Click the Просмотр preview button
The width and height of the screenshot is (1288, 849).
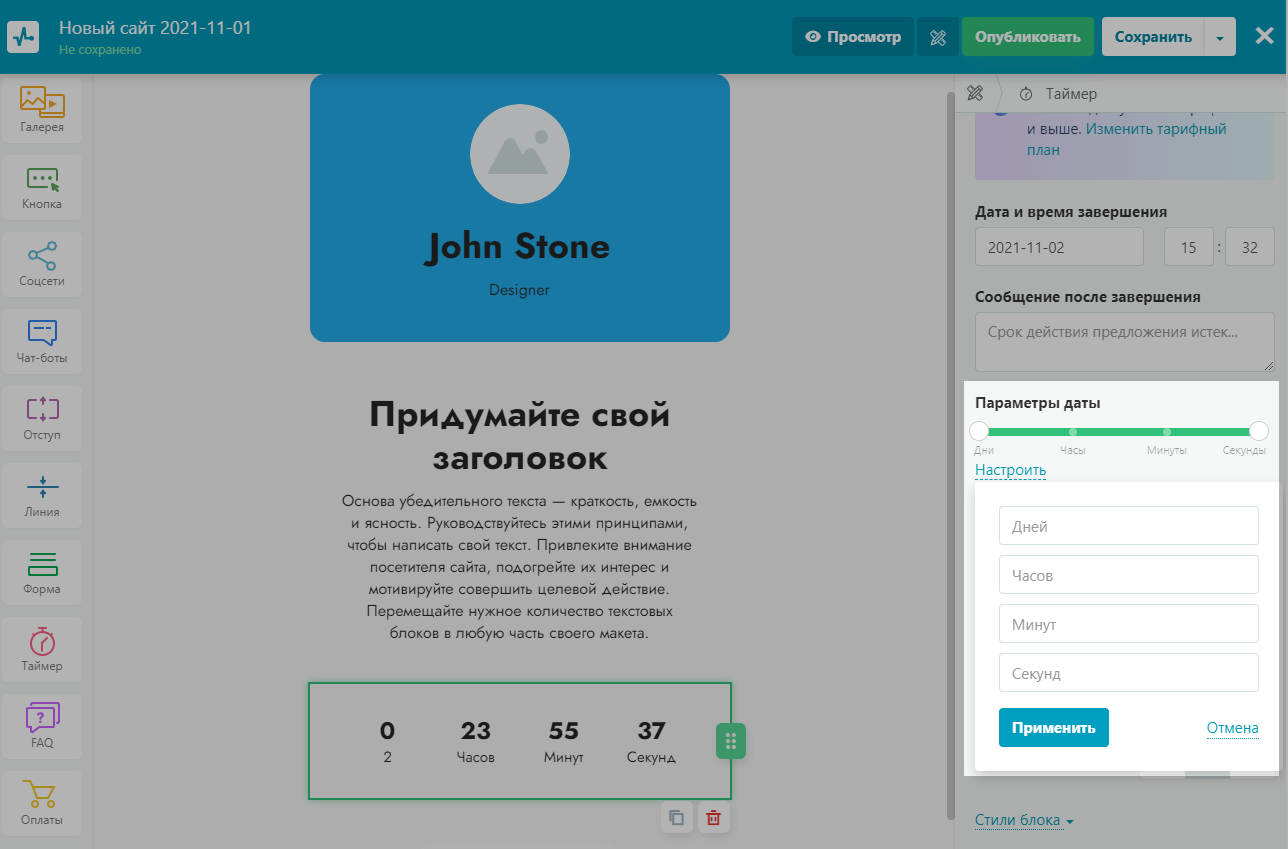853,37
